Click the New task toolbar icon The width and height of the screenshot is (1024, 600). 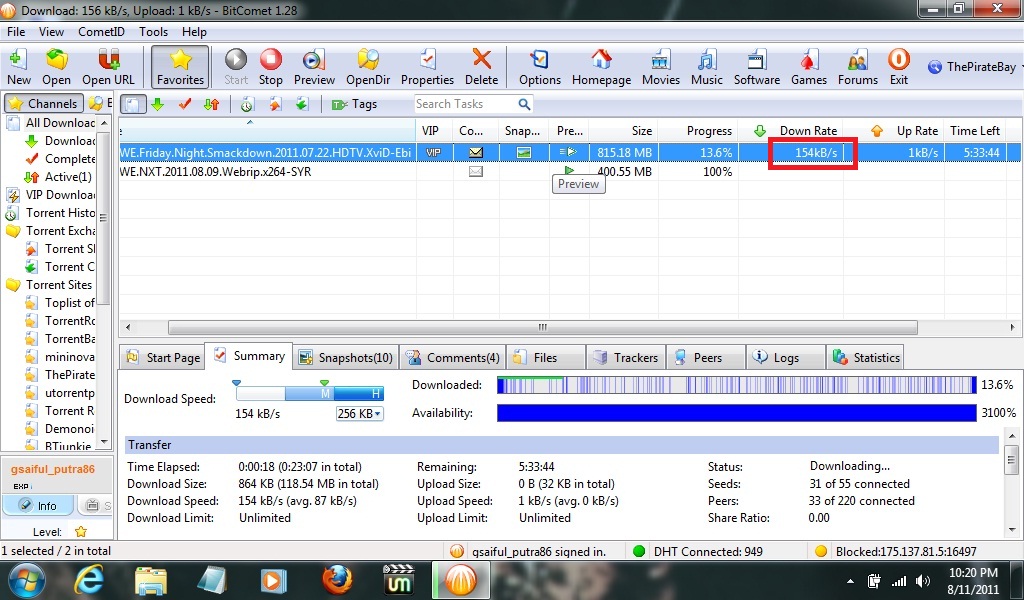coord(18,67)
